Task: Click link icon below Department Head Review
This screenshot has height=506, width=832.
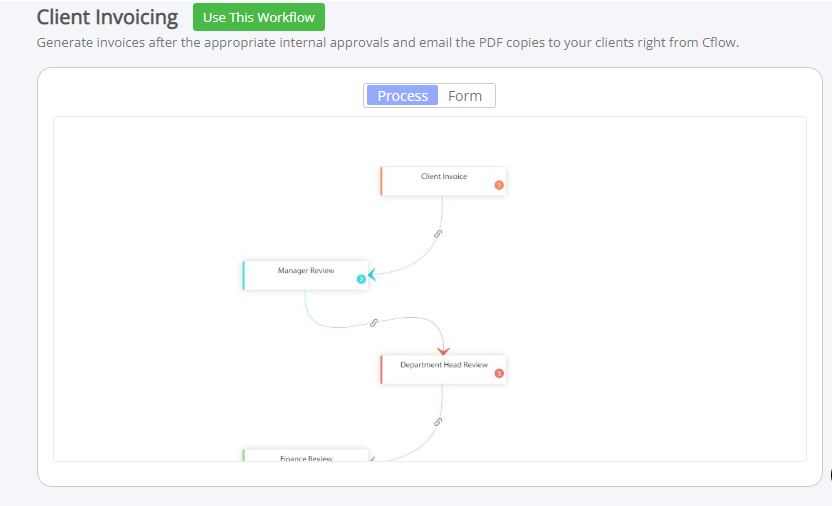Action: 438,422
